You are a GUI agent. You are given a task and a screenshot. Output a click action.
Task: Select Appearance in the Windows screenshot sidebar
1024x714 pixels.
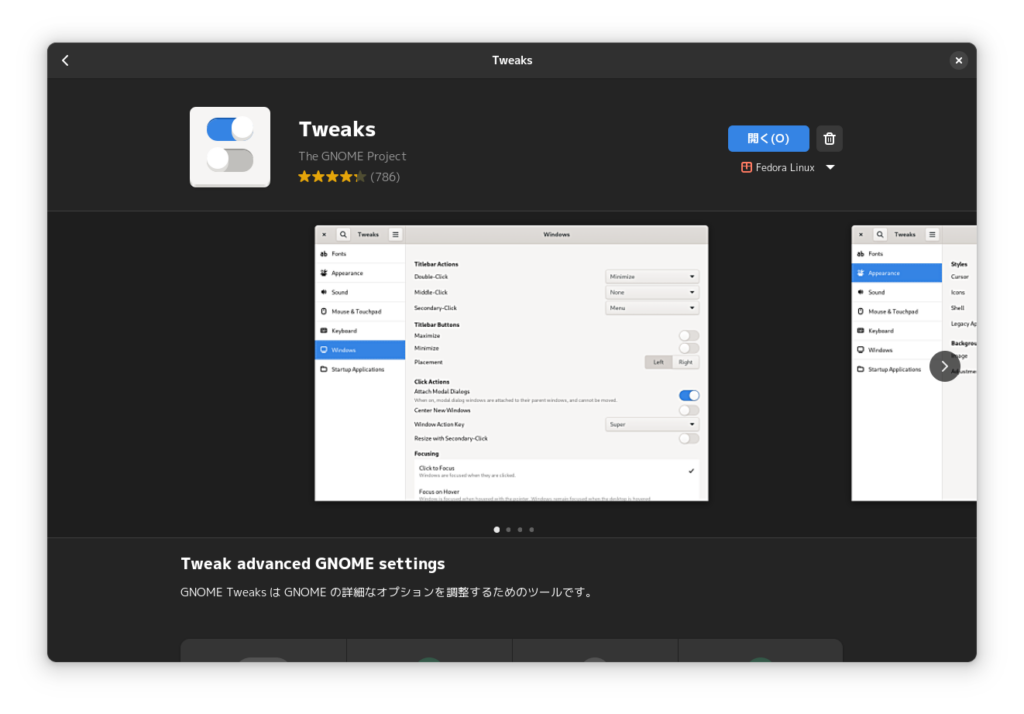[360, 273]
